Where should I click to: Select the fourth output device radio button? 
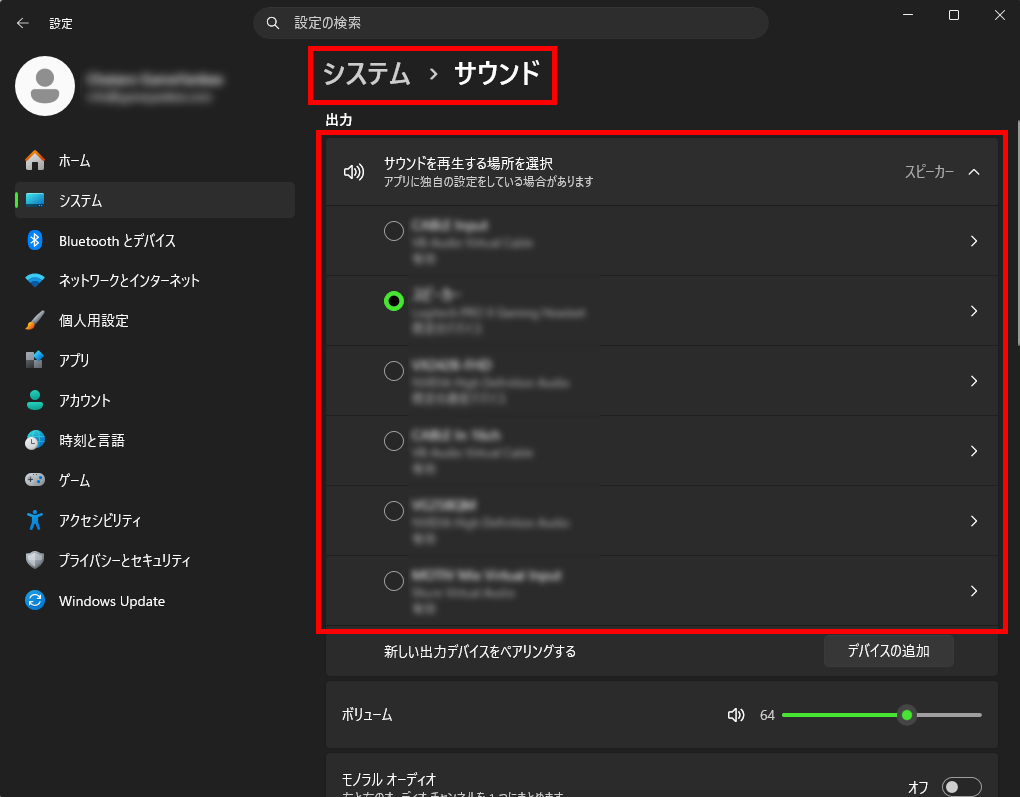click(394, 440)
